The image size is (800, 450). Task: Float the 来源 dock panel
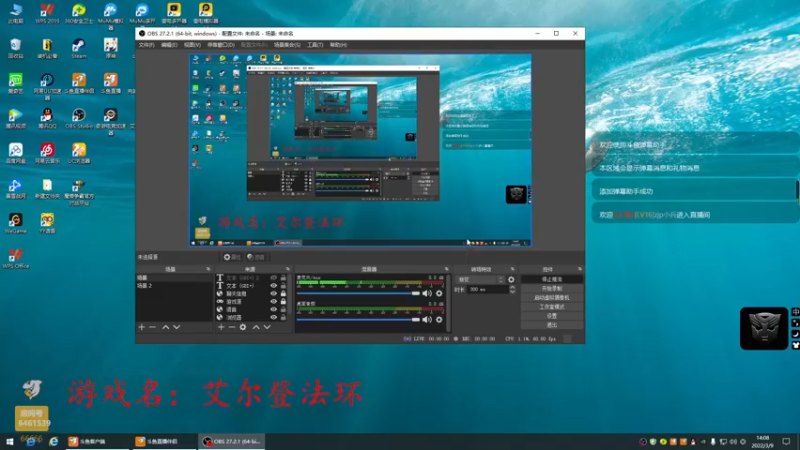pos(288,269)
